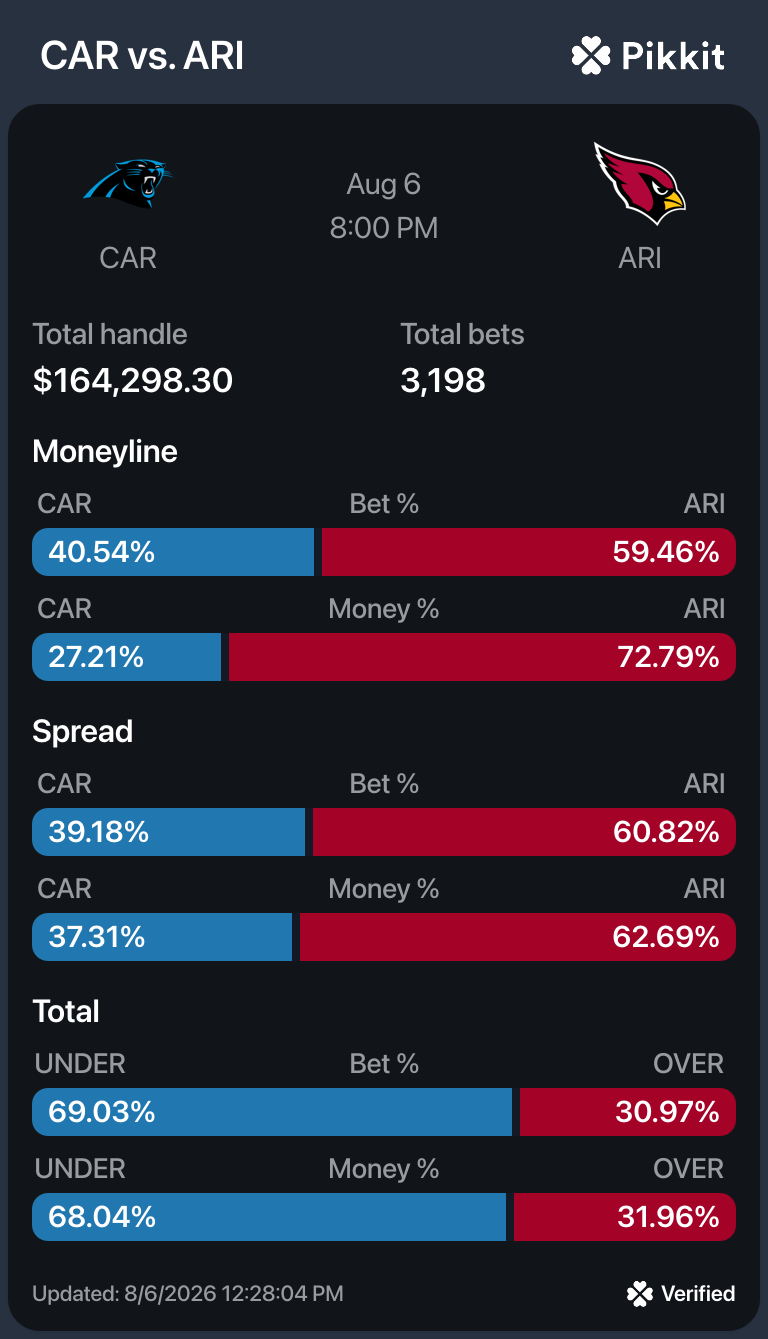Click the Total bets count 3,198
The height and width of the screenshot is (1339, 768).
click(x=443, y=380)
